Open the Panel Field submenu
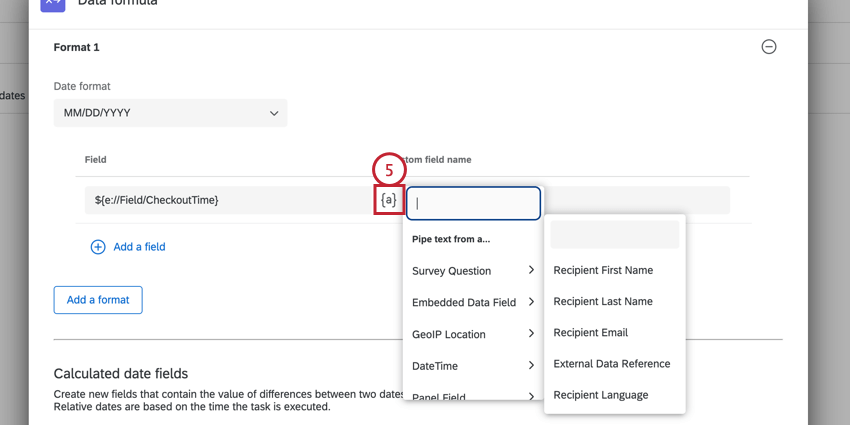This screenshot has height=425, width=850. [x=473, y=396]
